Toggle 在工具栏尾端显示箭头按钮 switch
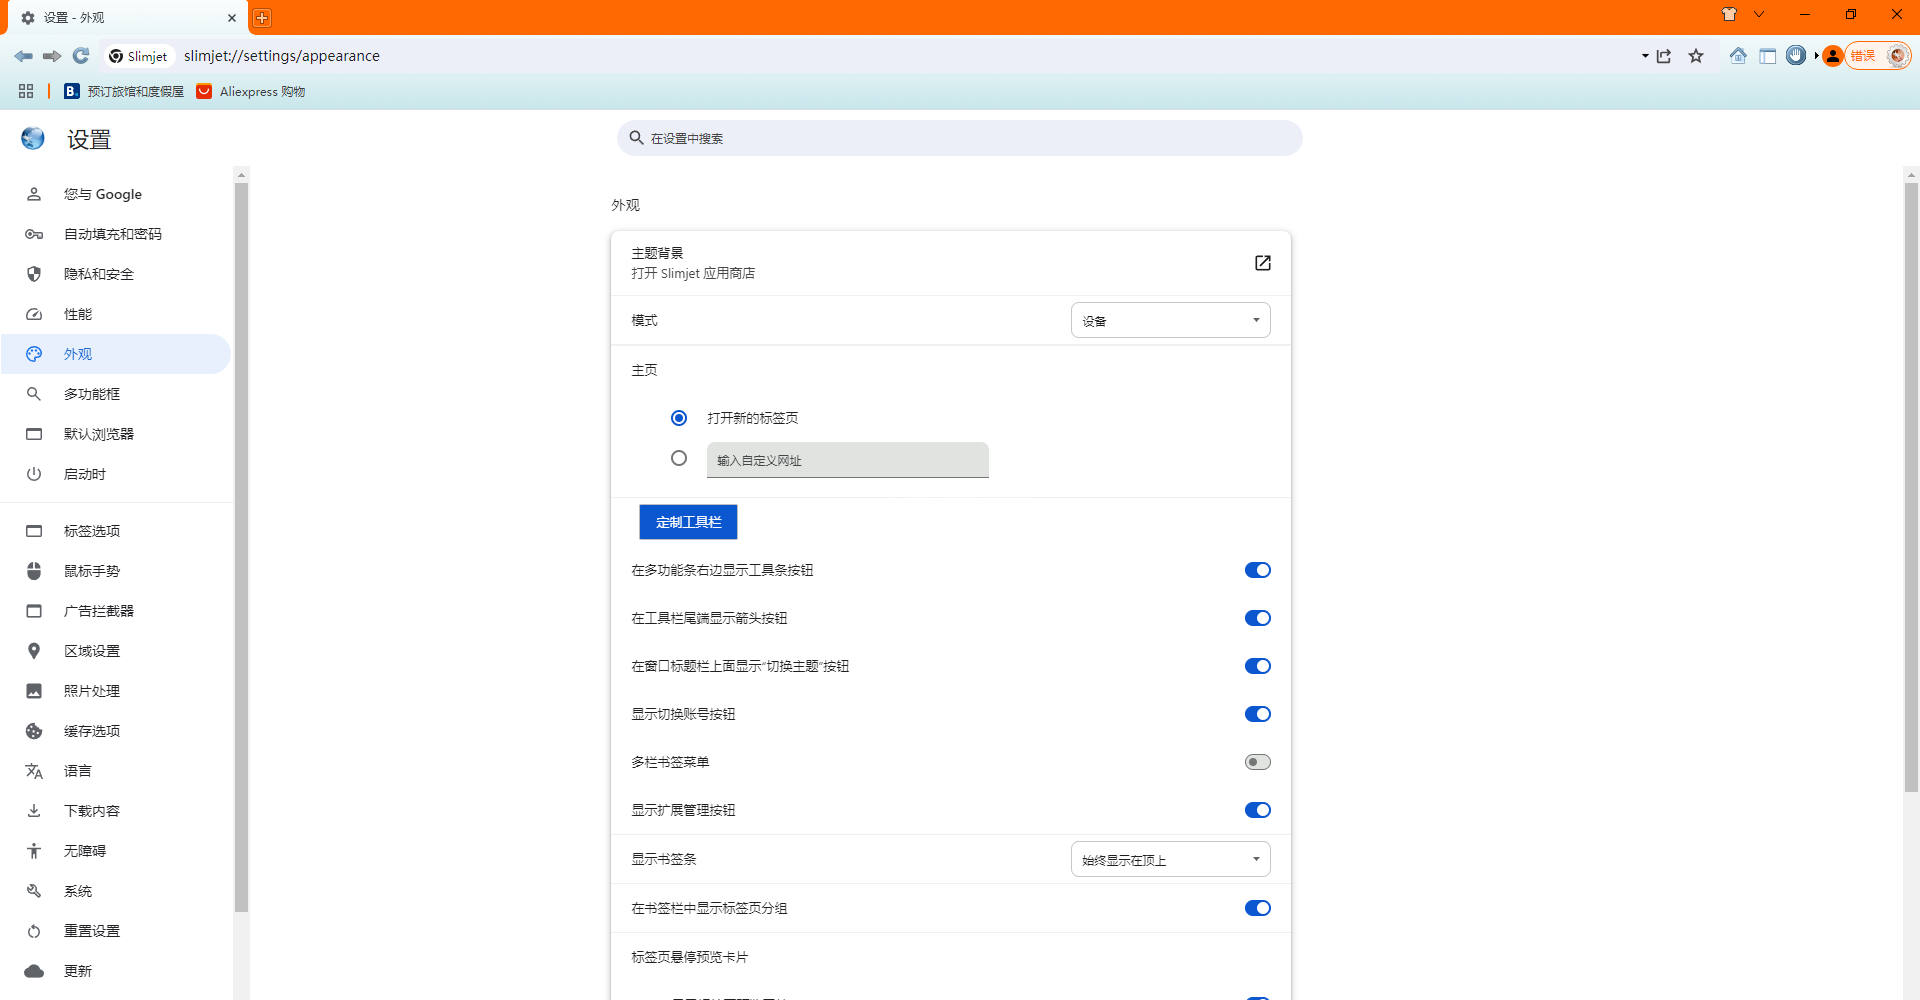 tap(1257, 618)
